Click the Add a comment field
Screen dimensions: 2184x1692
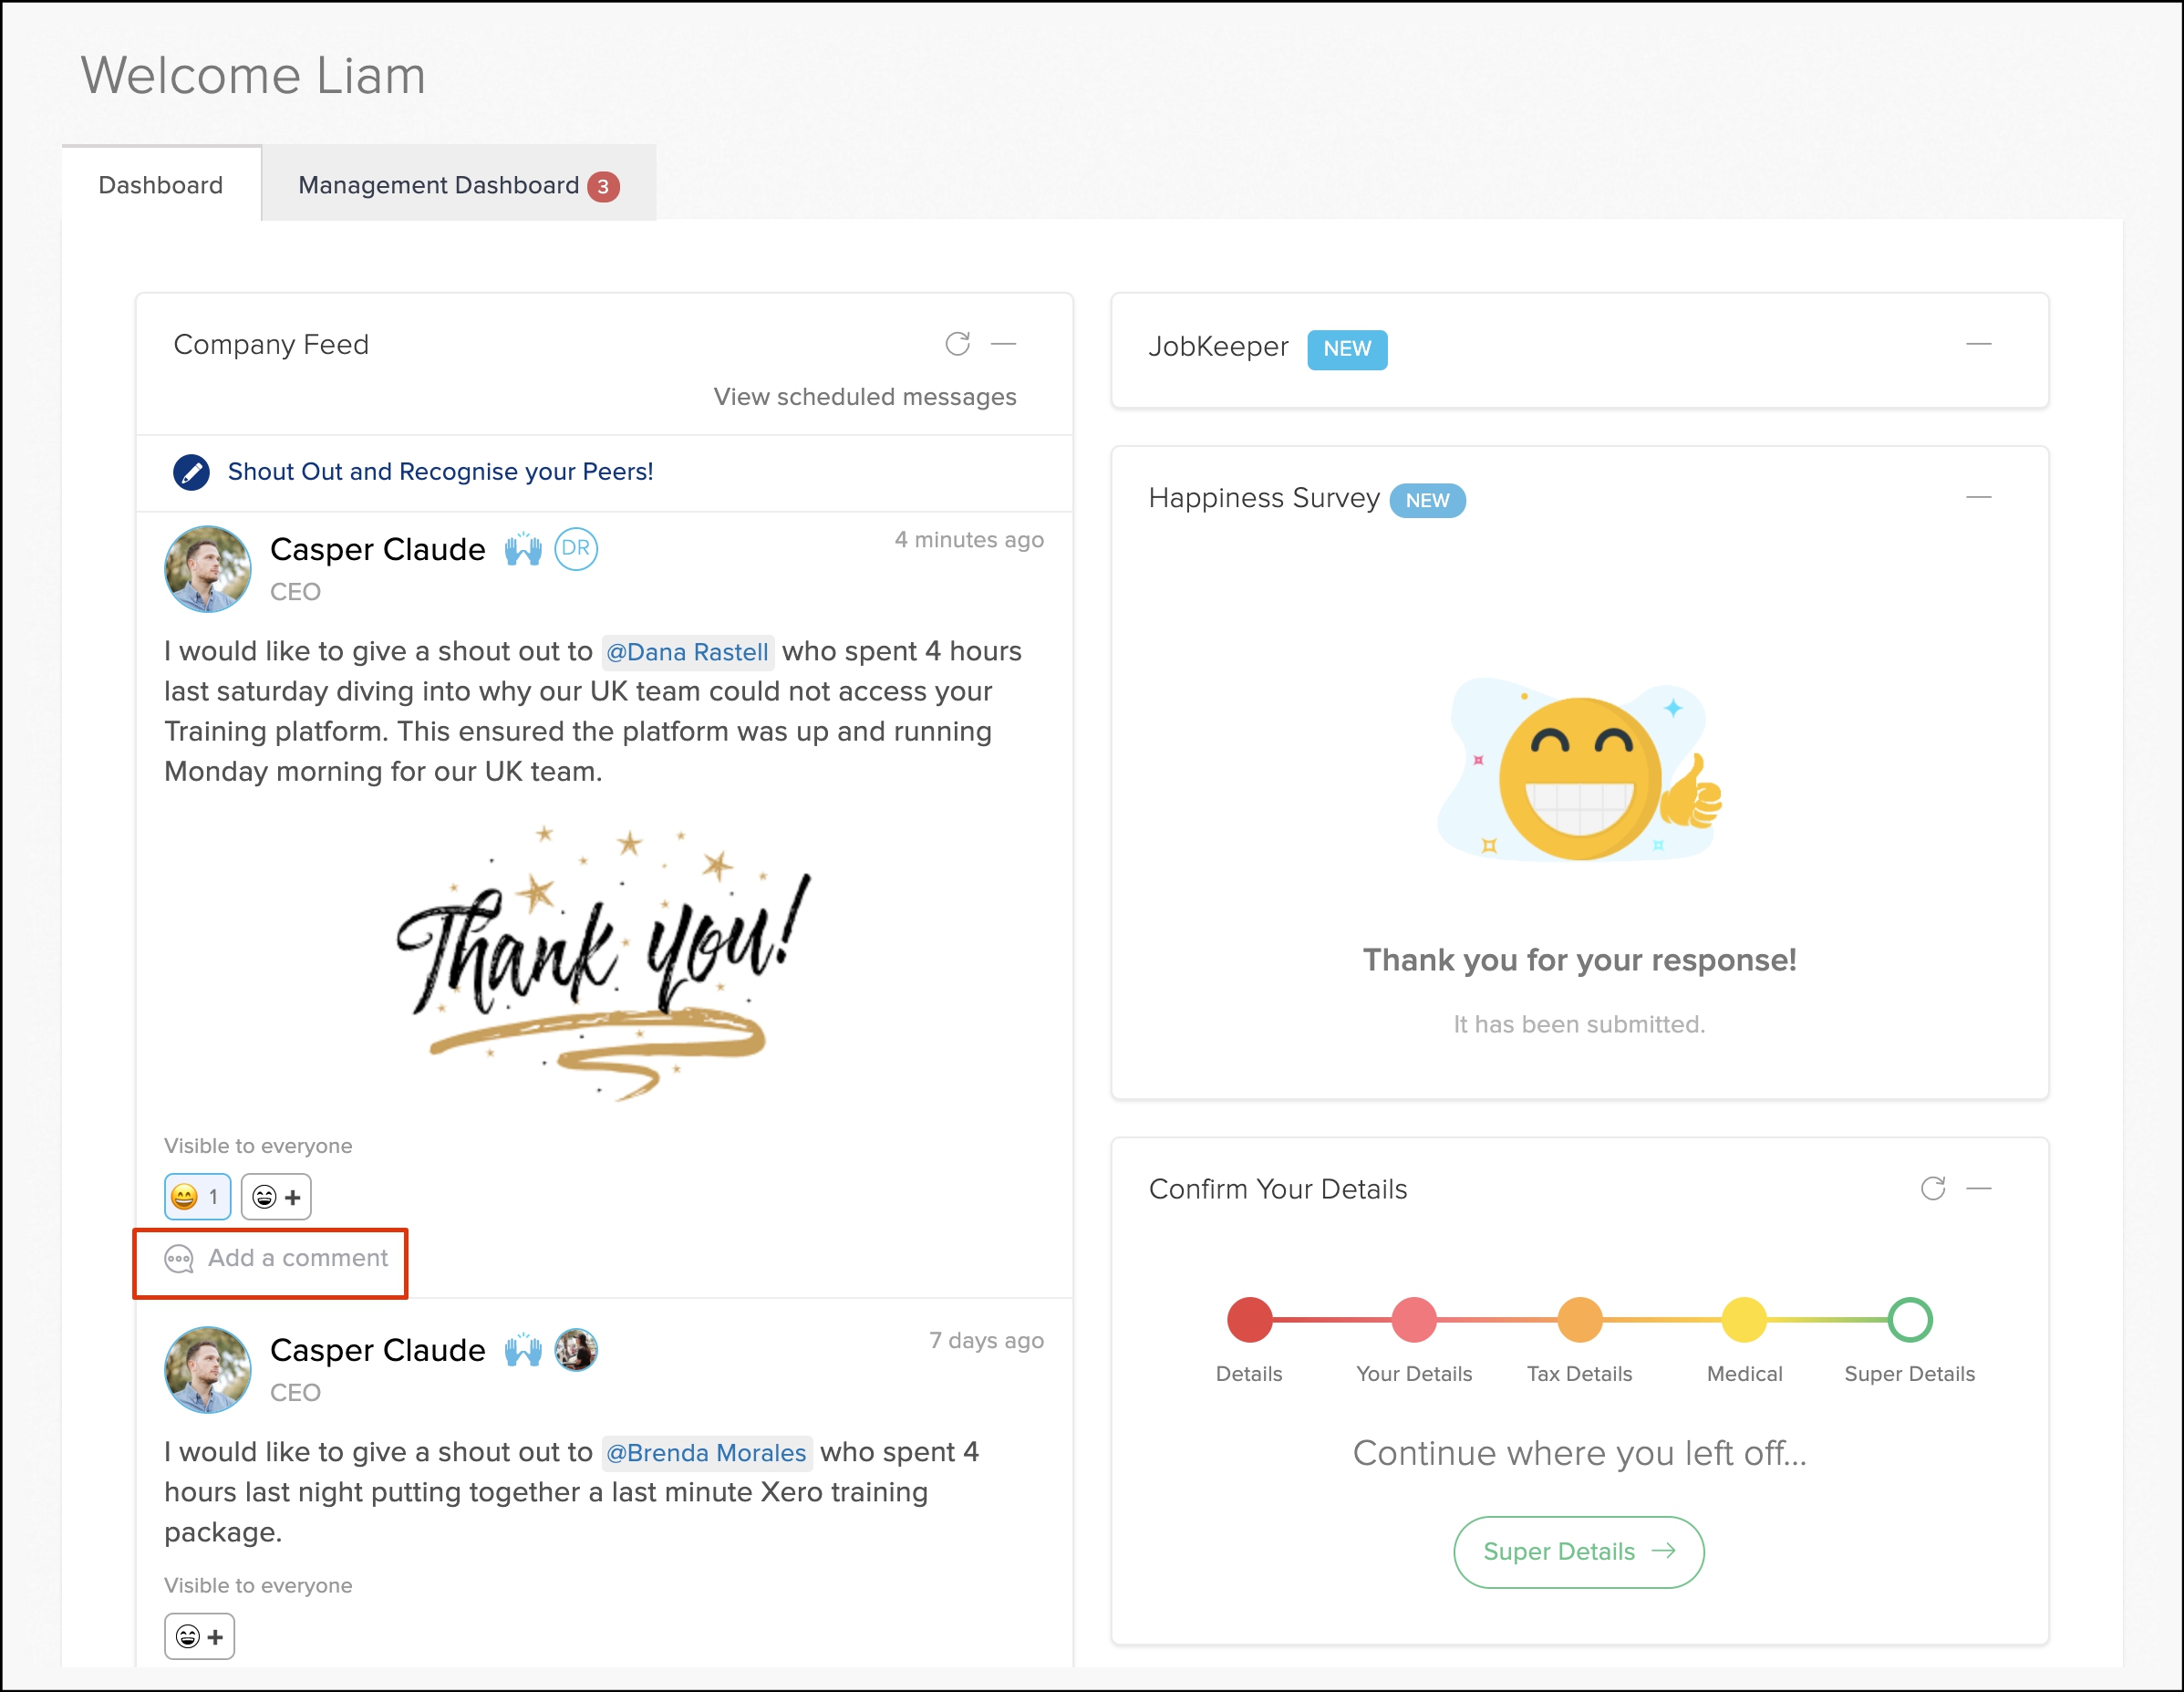point(297,1258)
